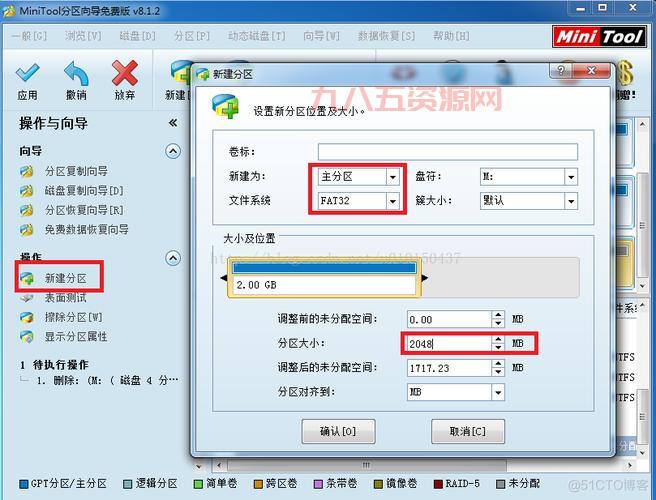
Task: Click the blue partition size bar
Action: 324,268
